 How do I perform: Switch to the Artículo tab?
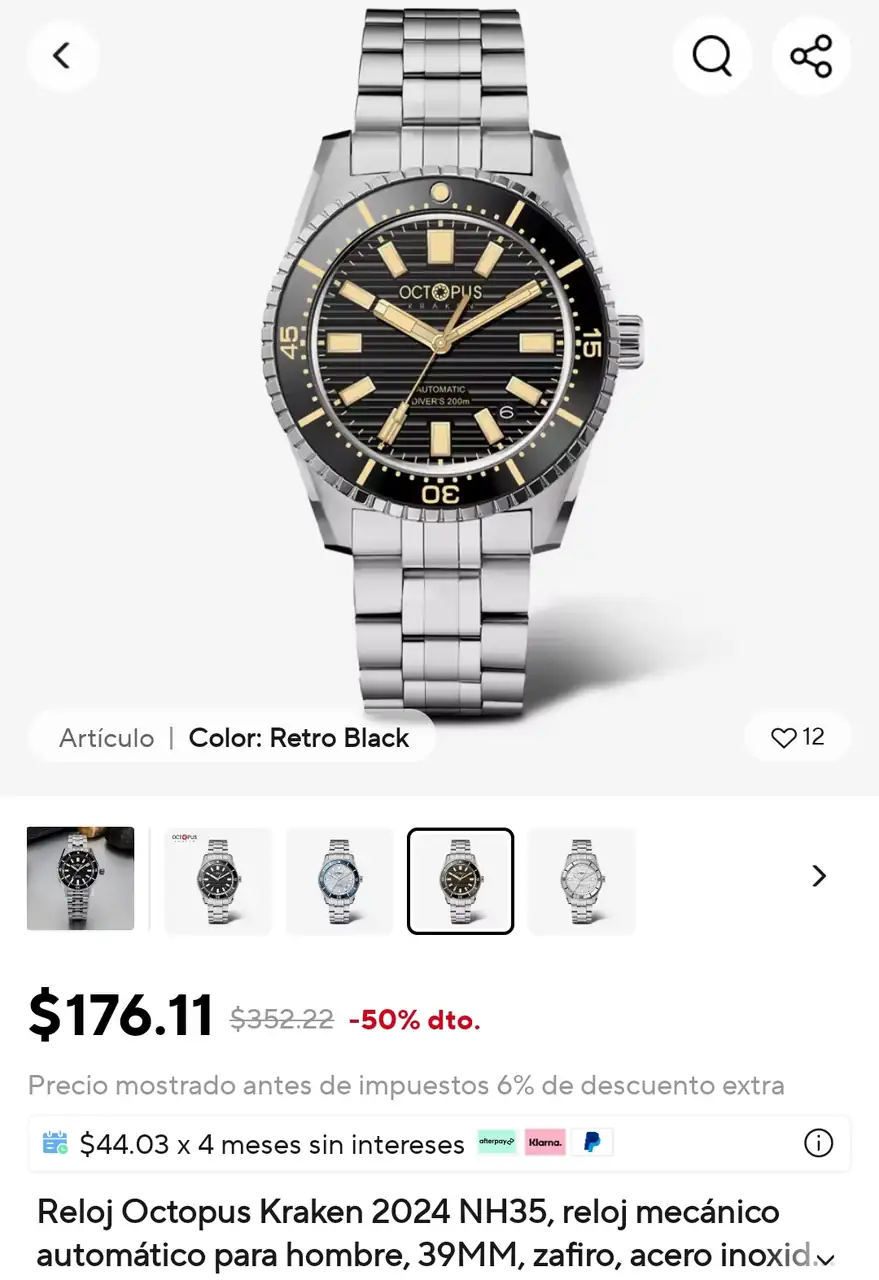(x=106, y=738)
